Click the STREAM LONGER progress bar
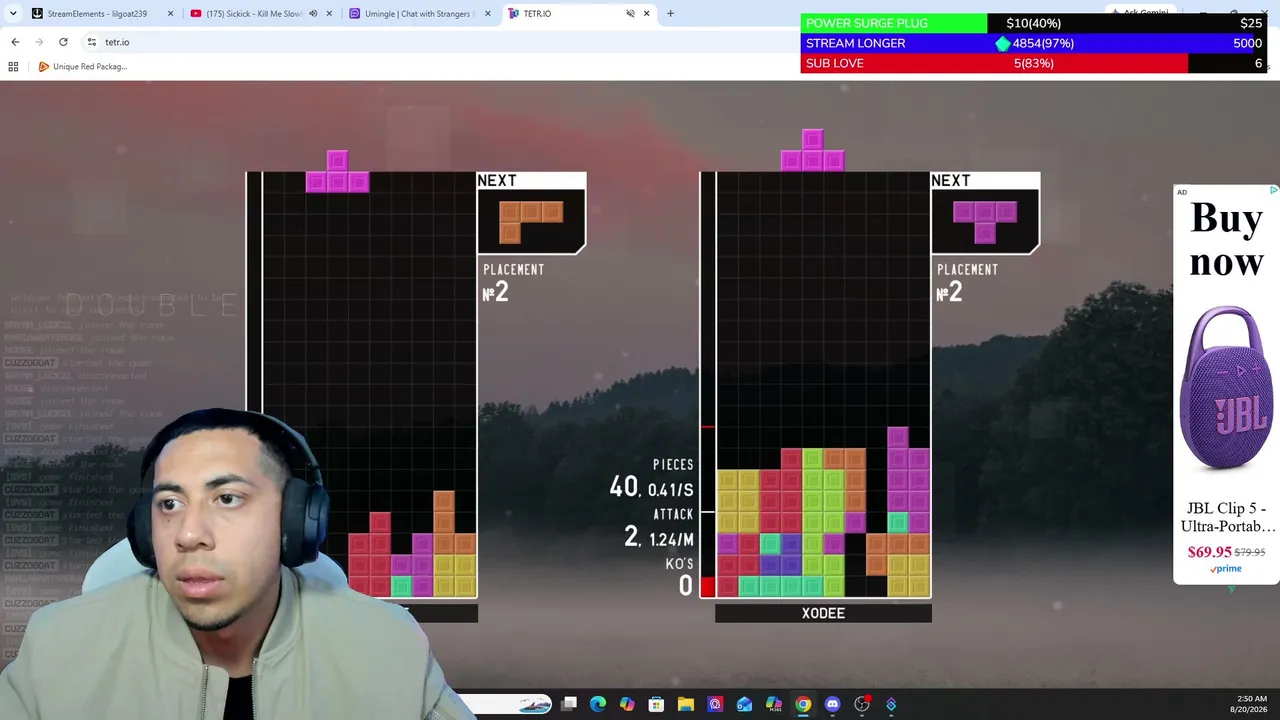The height and width of the screenshot is (720, 1280). tap(1034, 43)
